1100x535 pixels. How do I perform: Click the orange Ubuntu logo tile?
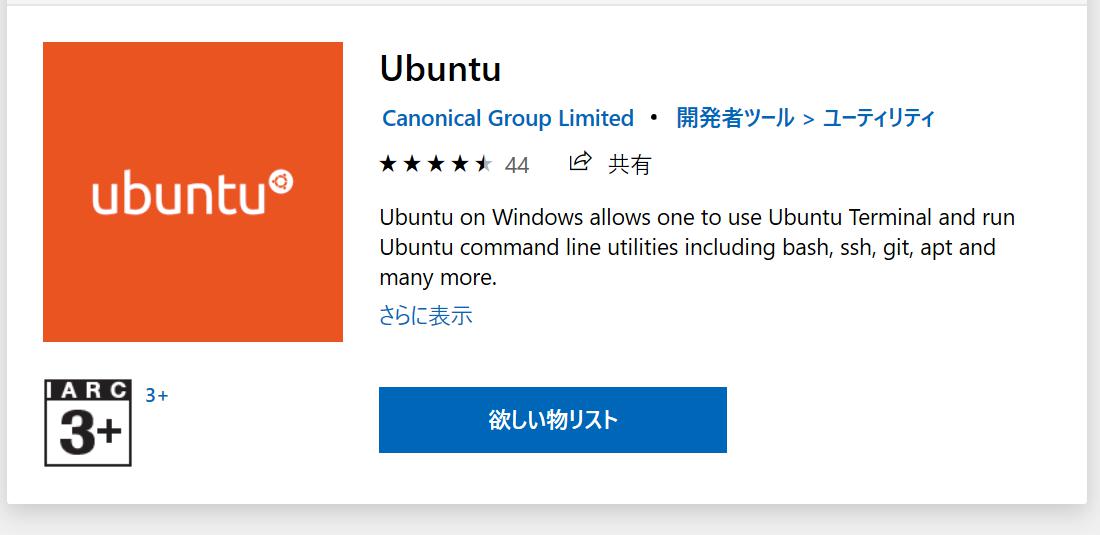(193, 192)
